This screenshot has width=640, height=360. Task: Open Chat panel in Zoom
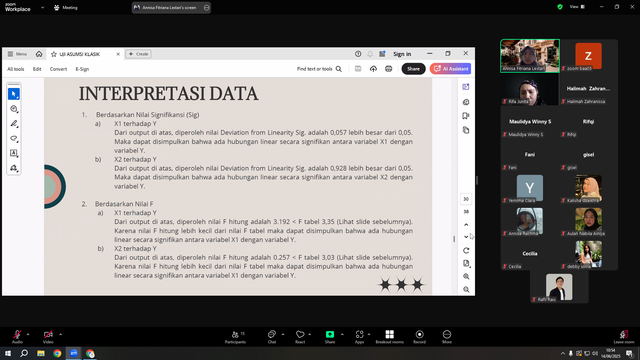pos(272,337)
